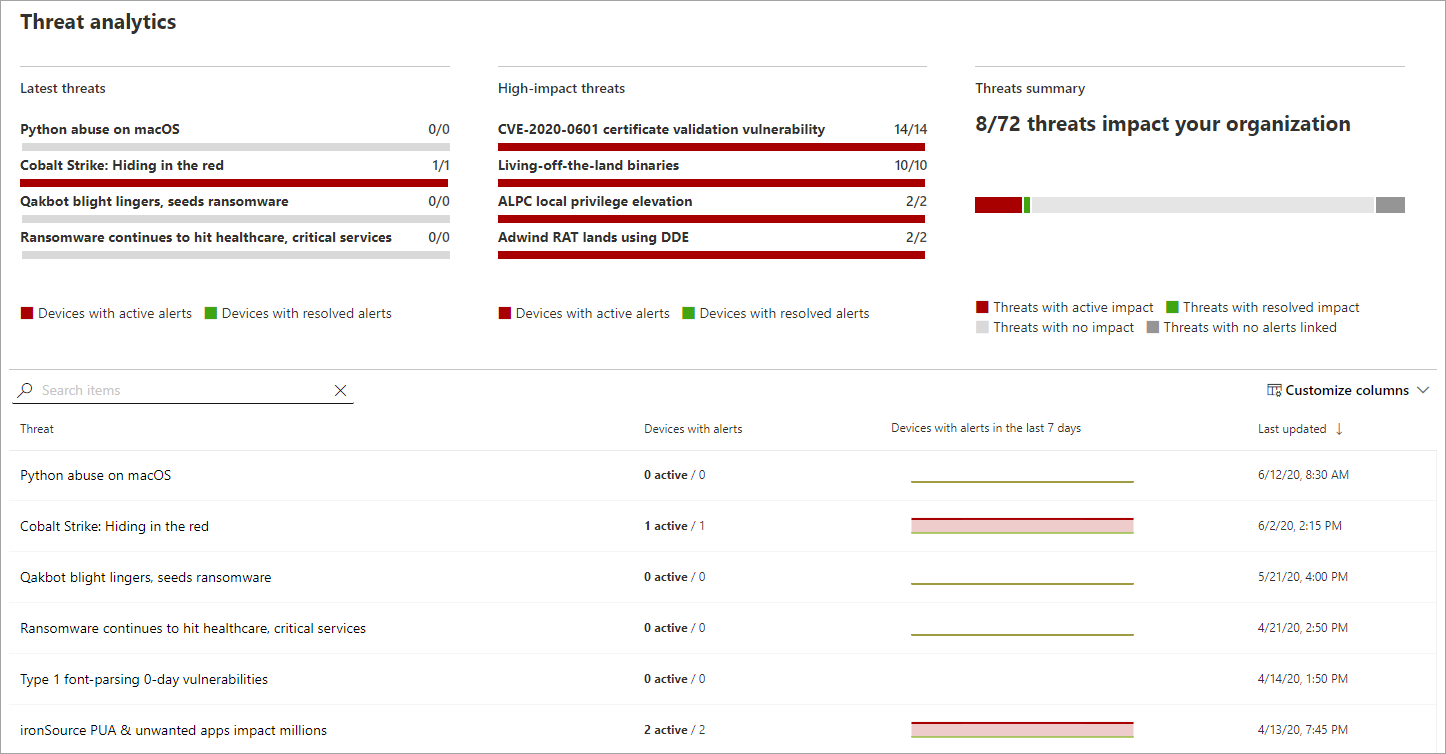The width and height of the screenshot is (1446, 754).
Task: Click ironSource PUA 7-day alerts sparkline
Action: pyautogui.click(x=1022, y=730)
